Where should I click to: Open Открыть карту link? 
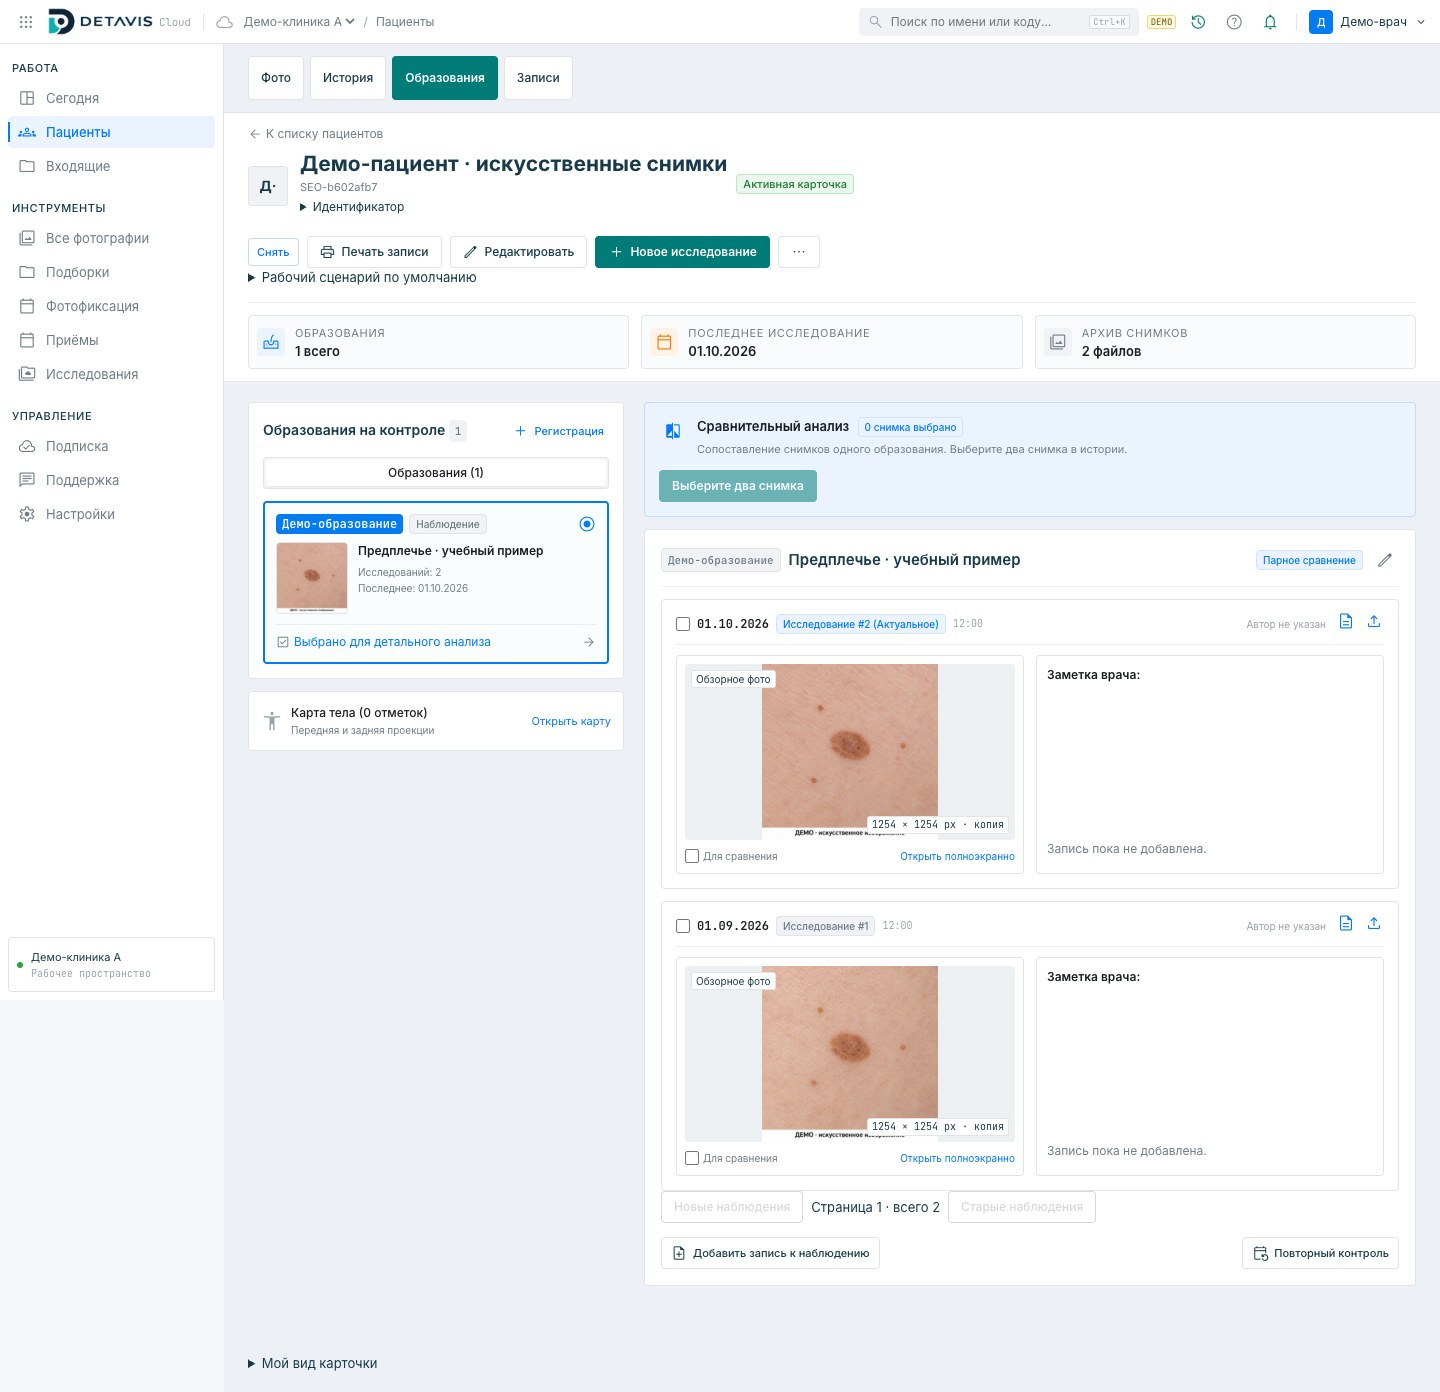(571, 721)
